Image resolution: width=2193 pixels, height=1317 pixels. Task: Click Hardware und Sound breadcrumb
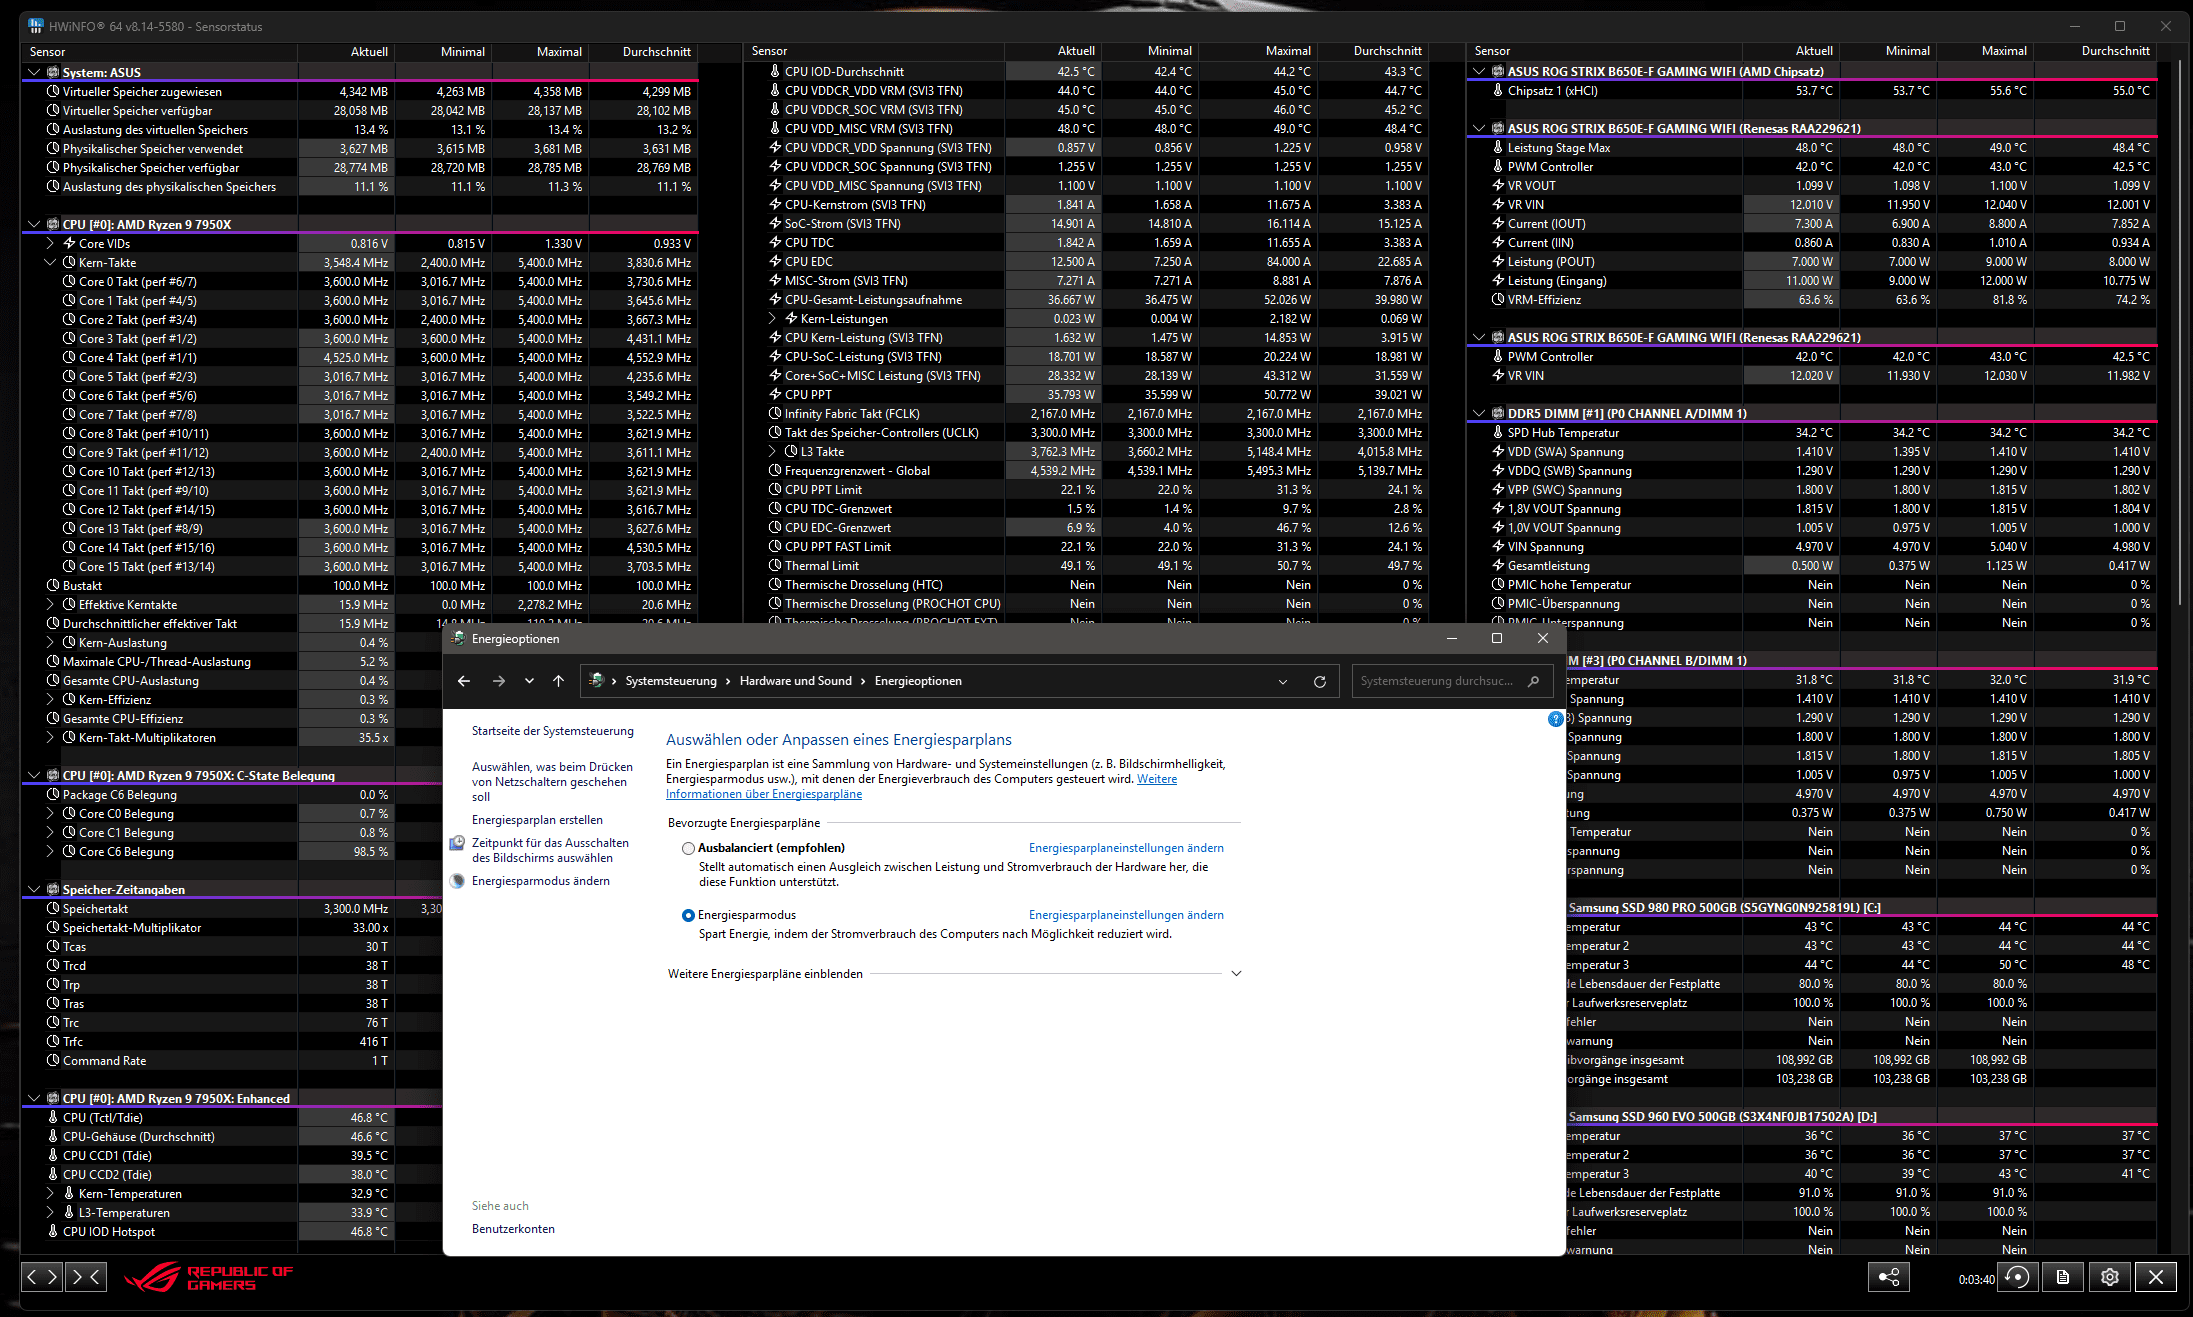pyautogui.click(x=795, y=681)
